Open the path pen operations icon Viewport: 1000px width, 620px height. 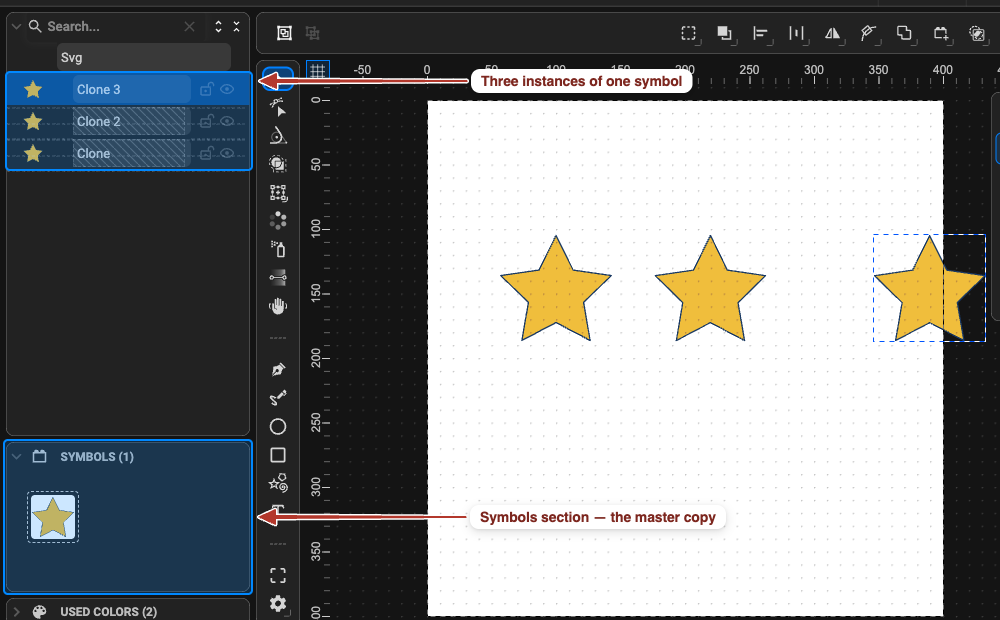tap(868, 33)
